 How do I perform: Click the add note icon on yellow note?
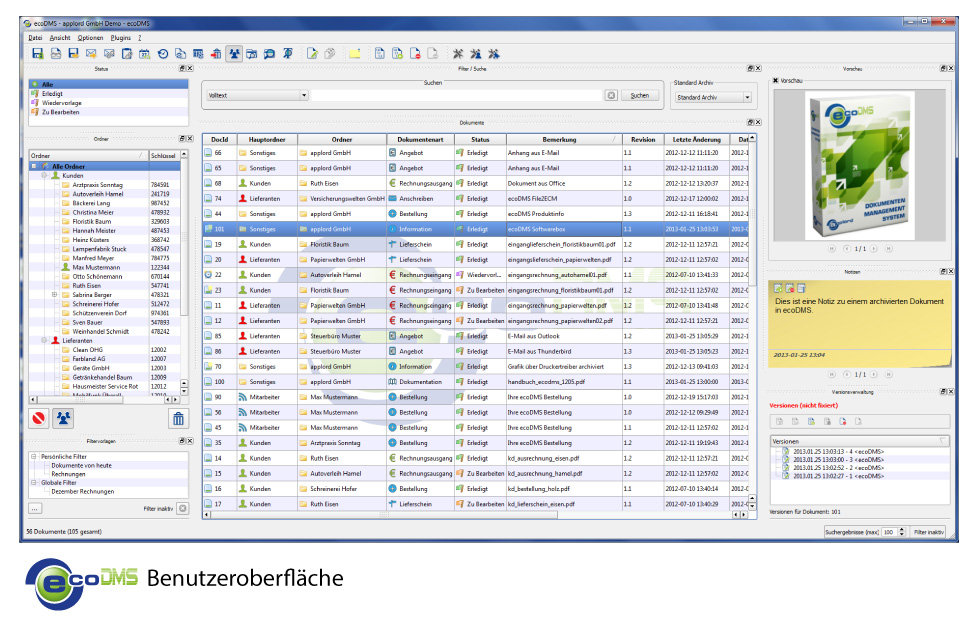coord(778,289)
